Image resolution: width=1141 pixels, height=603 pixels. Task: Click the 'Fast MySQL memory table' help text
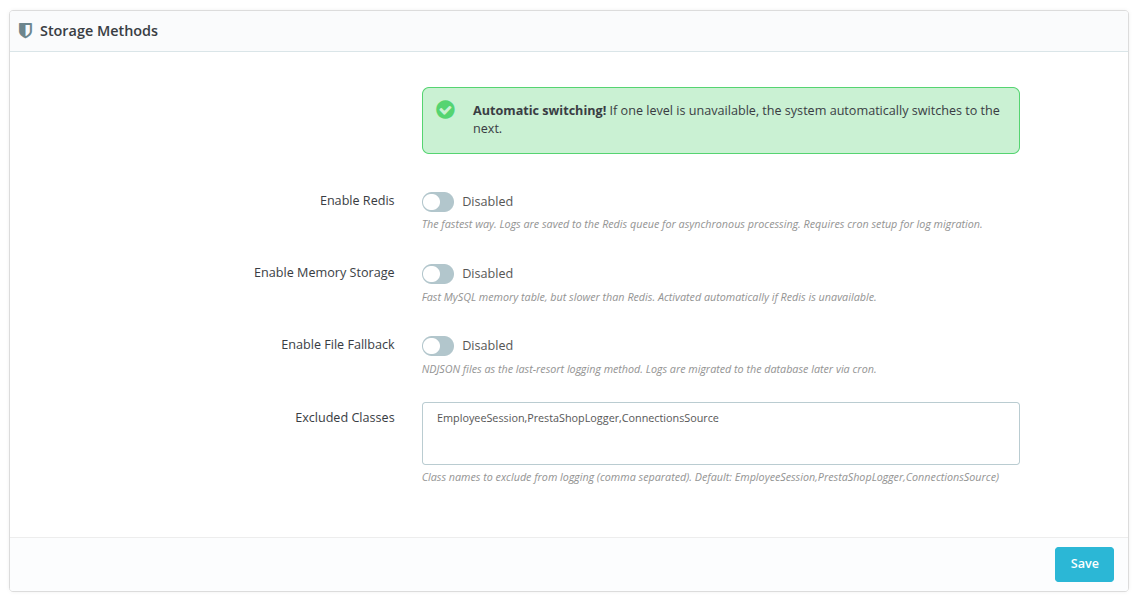tap(649, 297)
